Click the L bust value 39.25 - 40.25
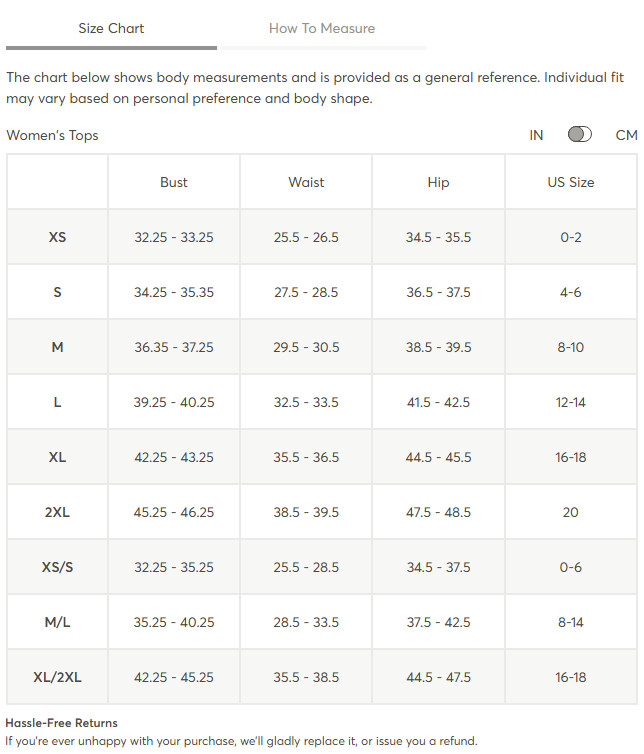Image resolution: width=644 pixels, height=754 pixels. coord(174,402)
